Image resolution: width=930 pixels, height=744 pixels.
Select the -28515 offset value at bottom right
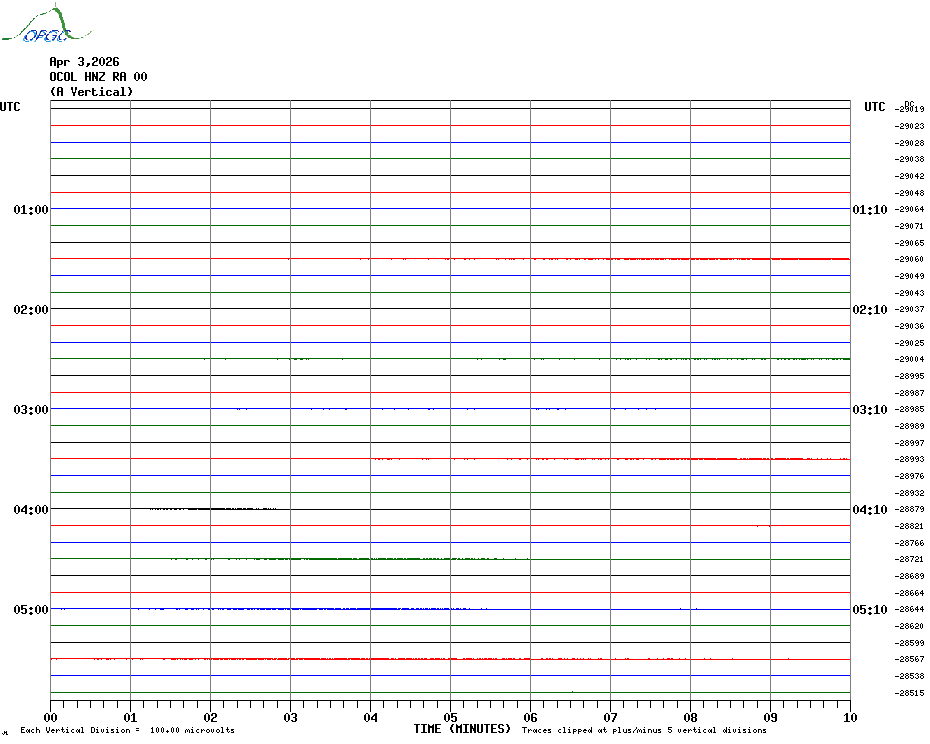click(910, 693)
